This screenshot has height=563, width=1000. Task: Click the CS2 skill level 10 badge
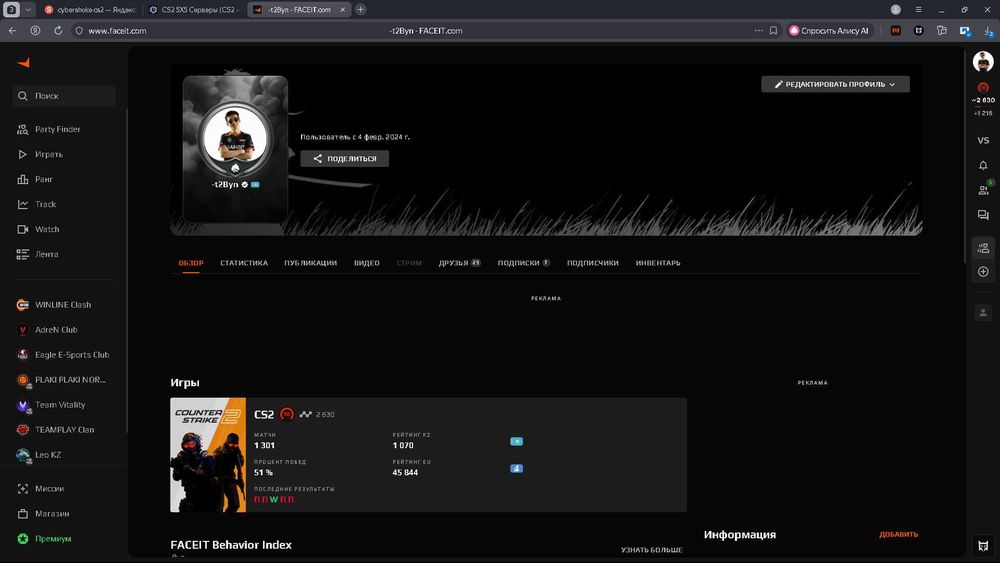[x=287, y=414]
